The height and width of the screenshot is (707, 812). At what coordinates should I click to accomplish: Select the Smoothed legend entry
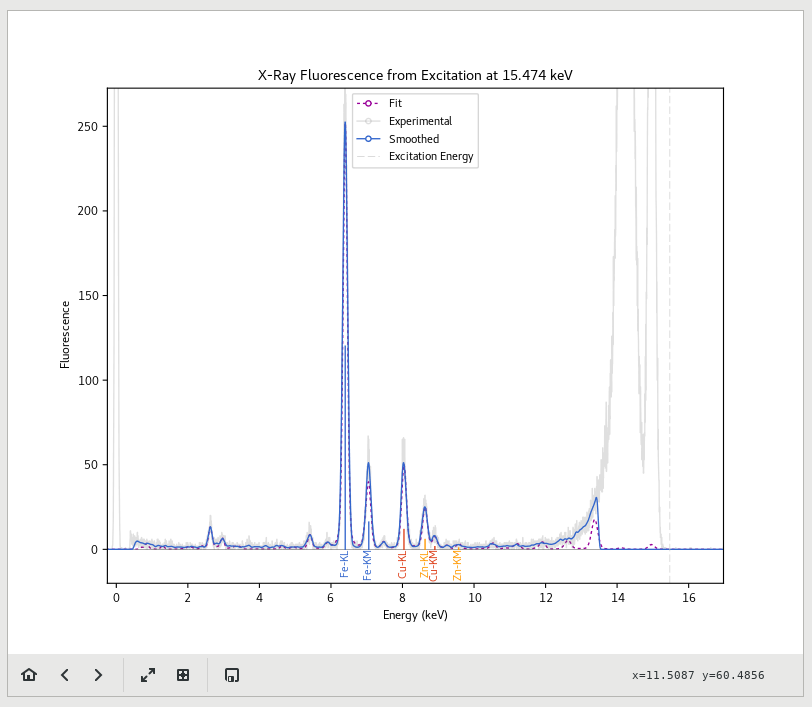(x=413, y=139)
